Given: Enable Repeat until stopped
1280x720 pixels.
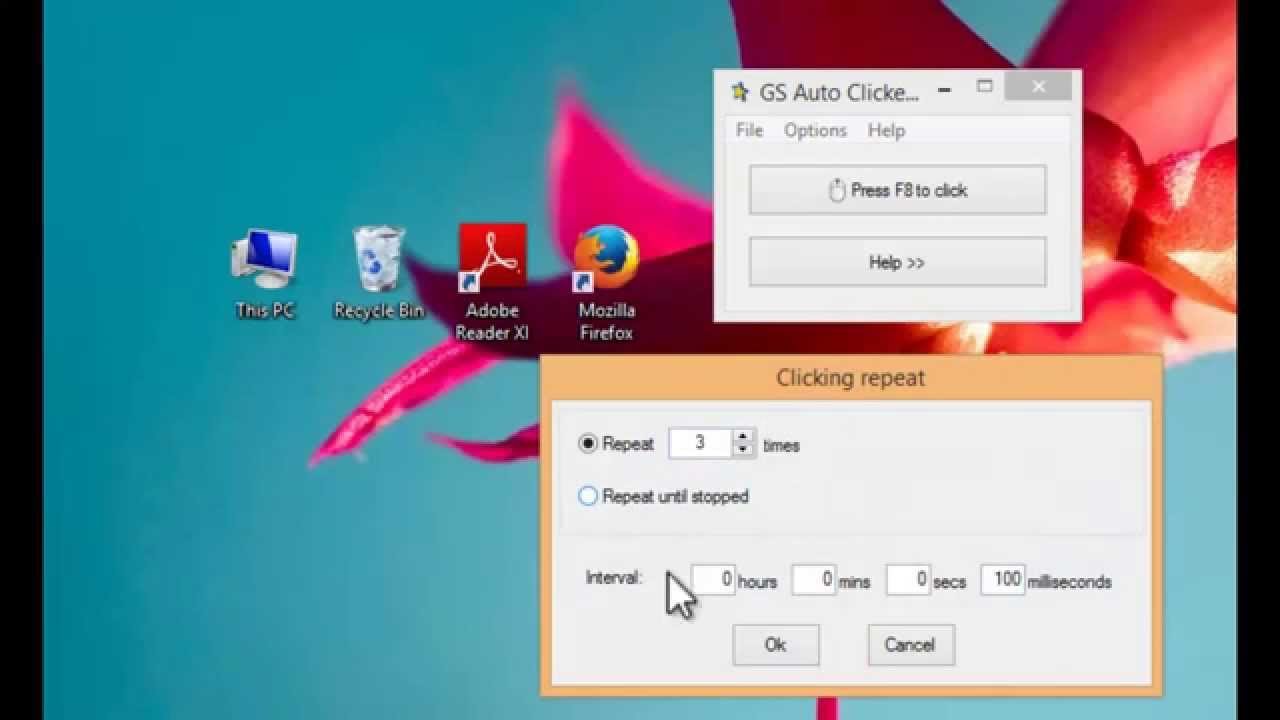Looking at the screenshot, I should click(588, 496).
